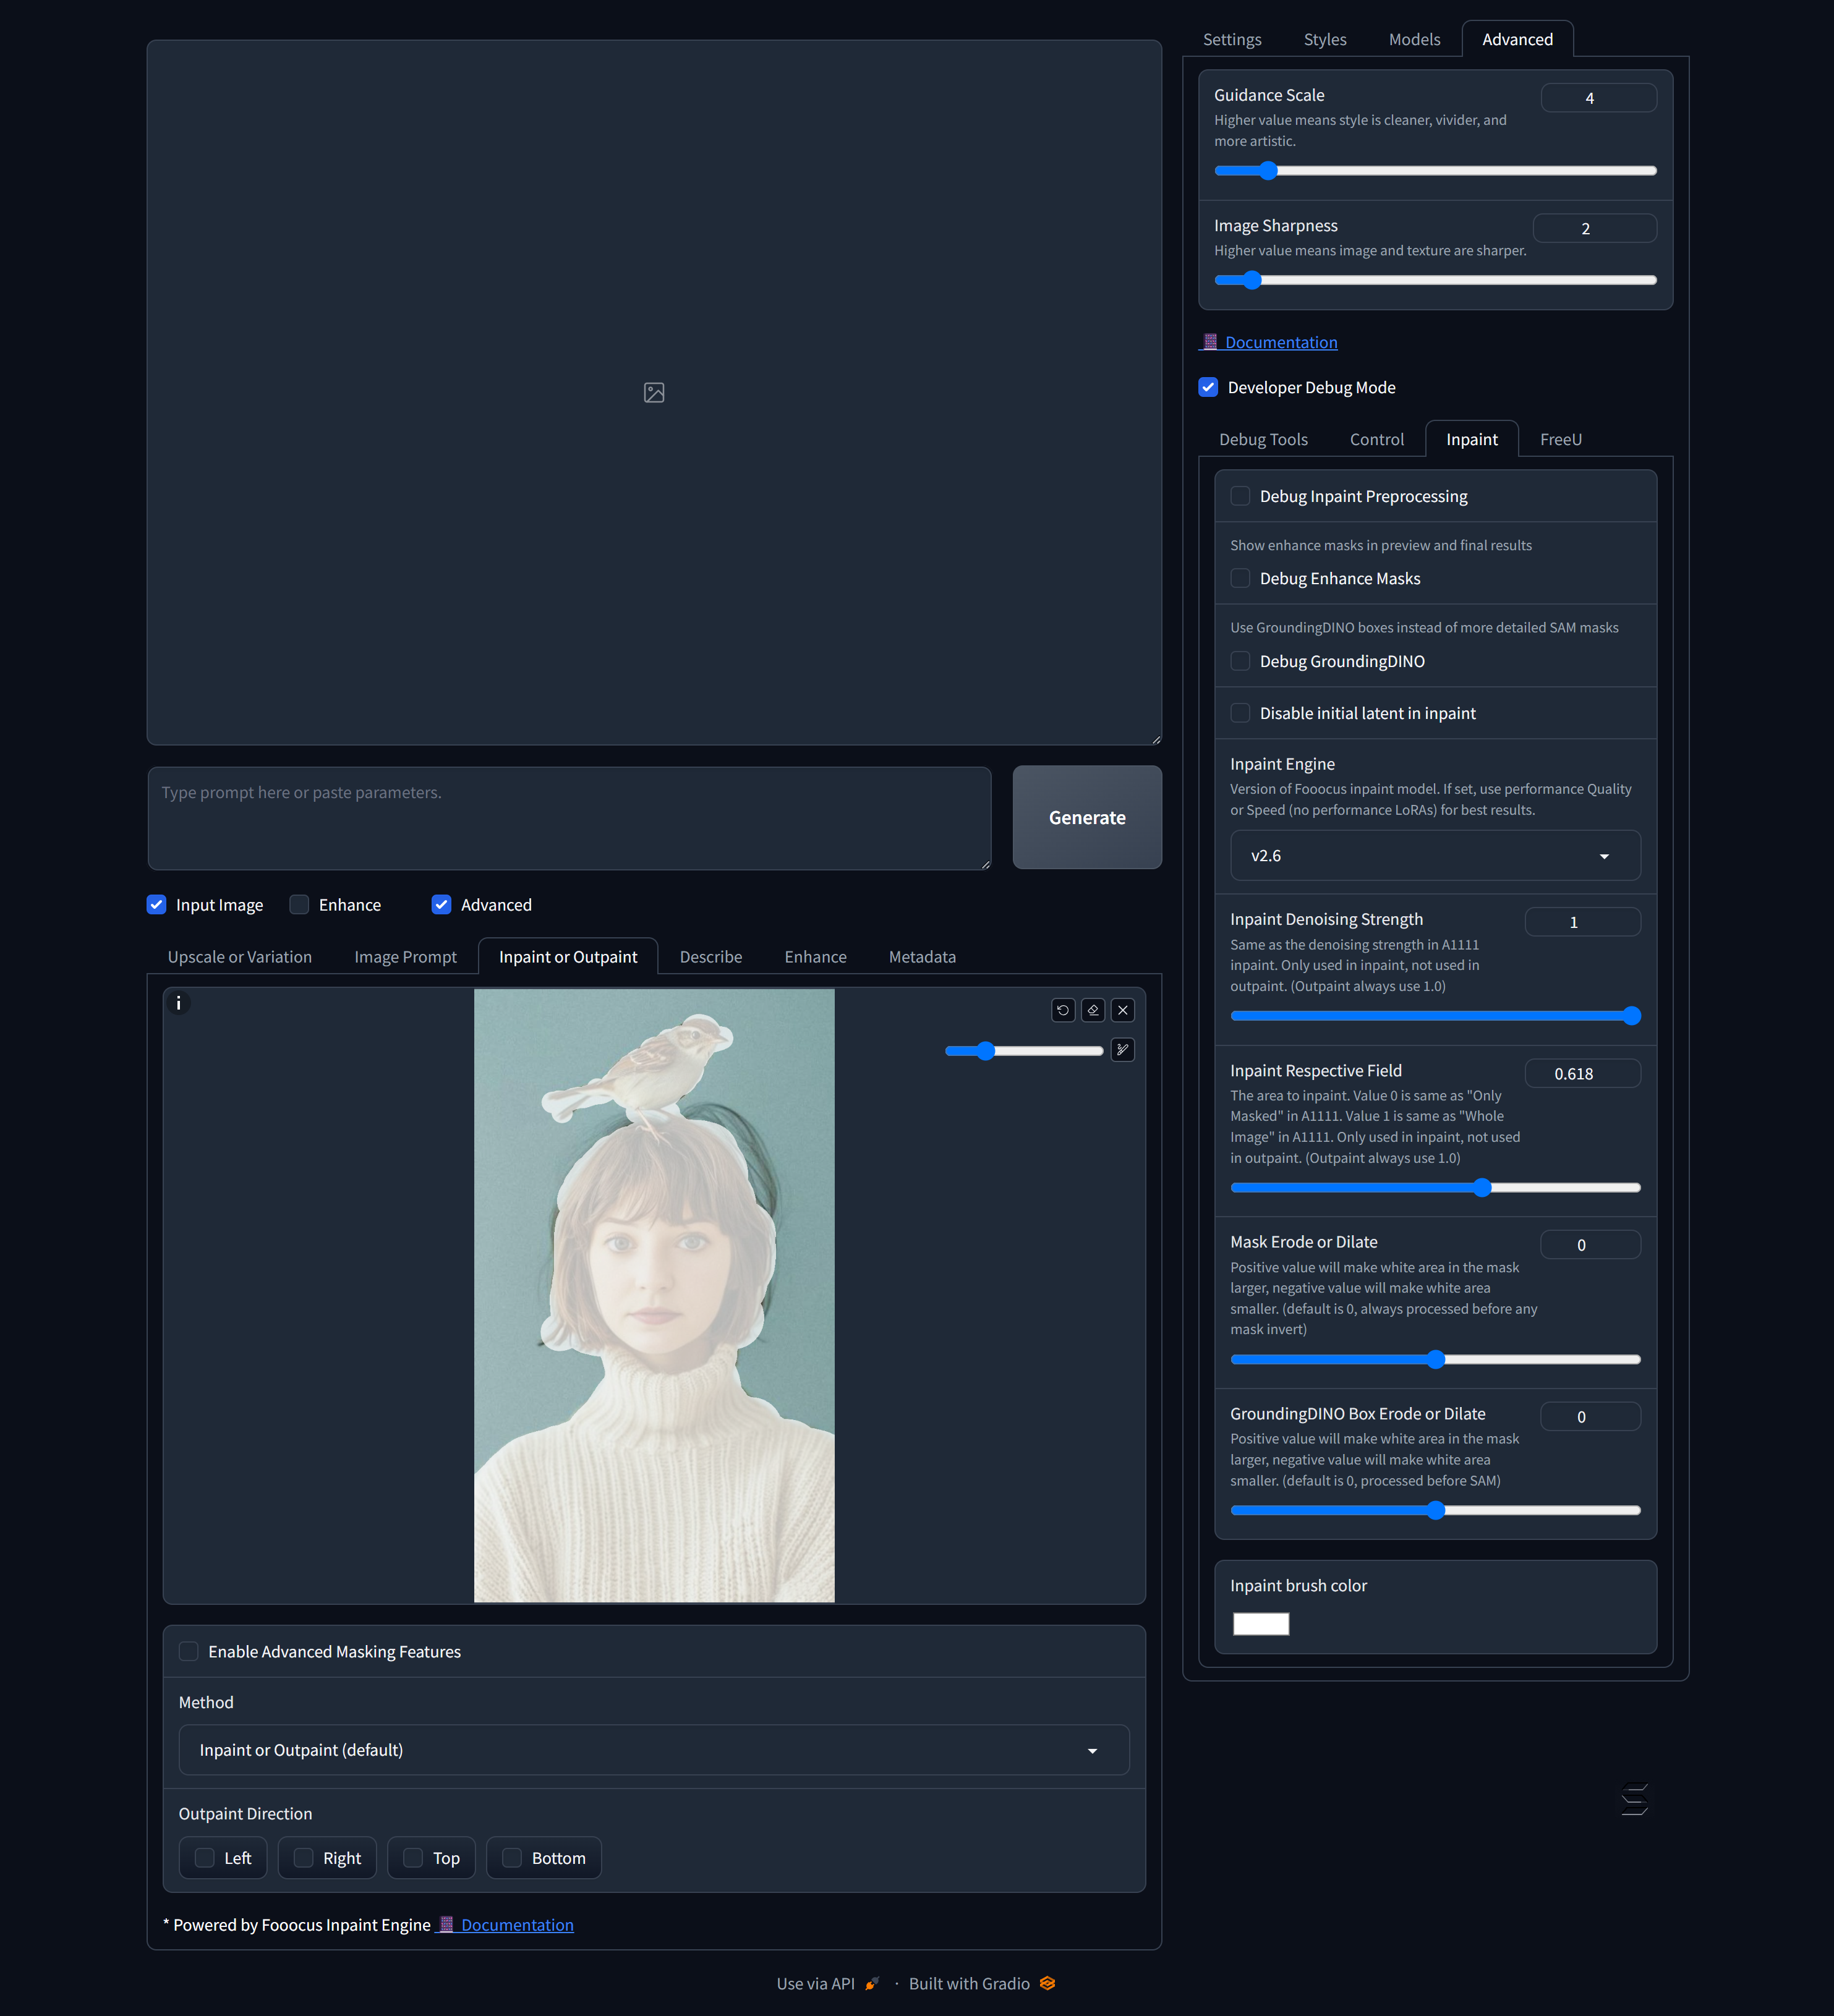Viewport: 1834px width, 2016px height.
Task: Click the undo mask stroke icon
Action: coord(1062,1010)
